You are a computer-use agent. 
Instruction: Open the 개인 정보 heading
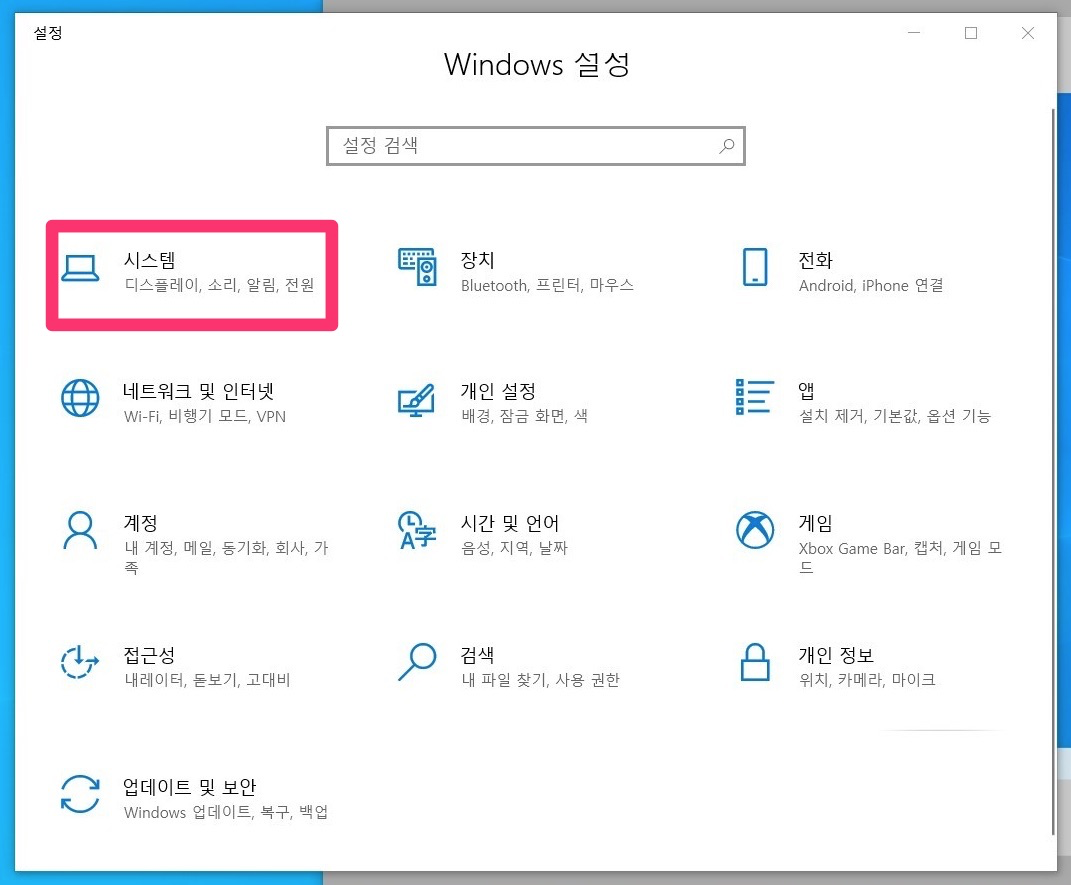pos(837,656)
